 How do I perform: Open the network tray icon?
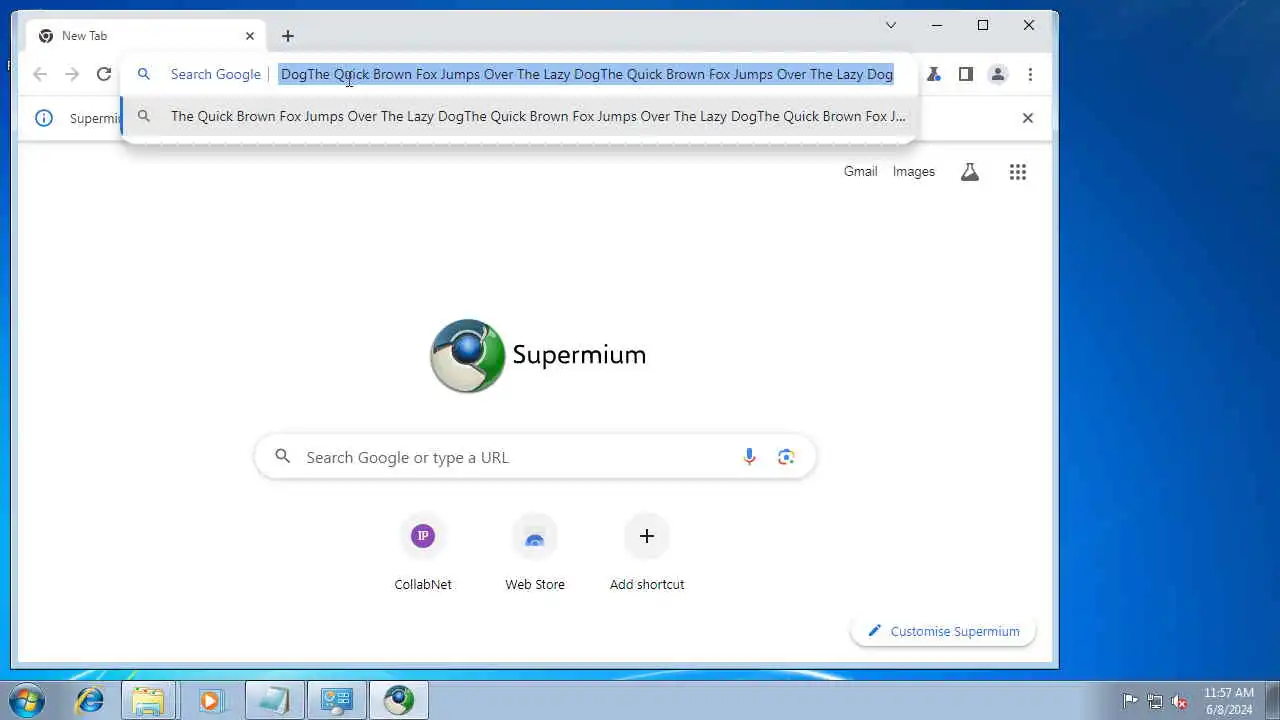(1155, 701)
